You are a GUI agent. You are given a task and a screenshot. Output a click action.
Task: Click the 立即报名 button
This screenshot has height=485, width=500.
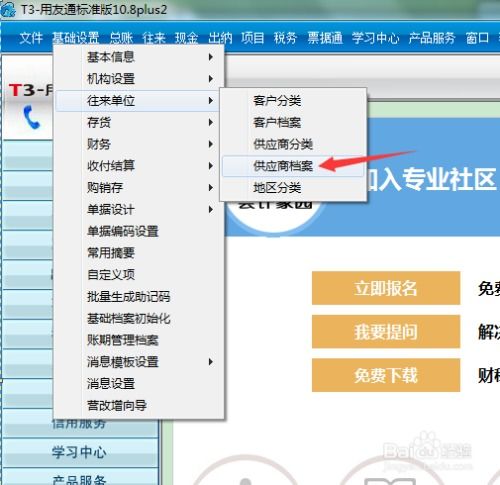(x=386, y=288)
